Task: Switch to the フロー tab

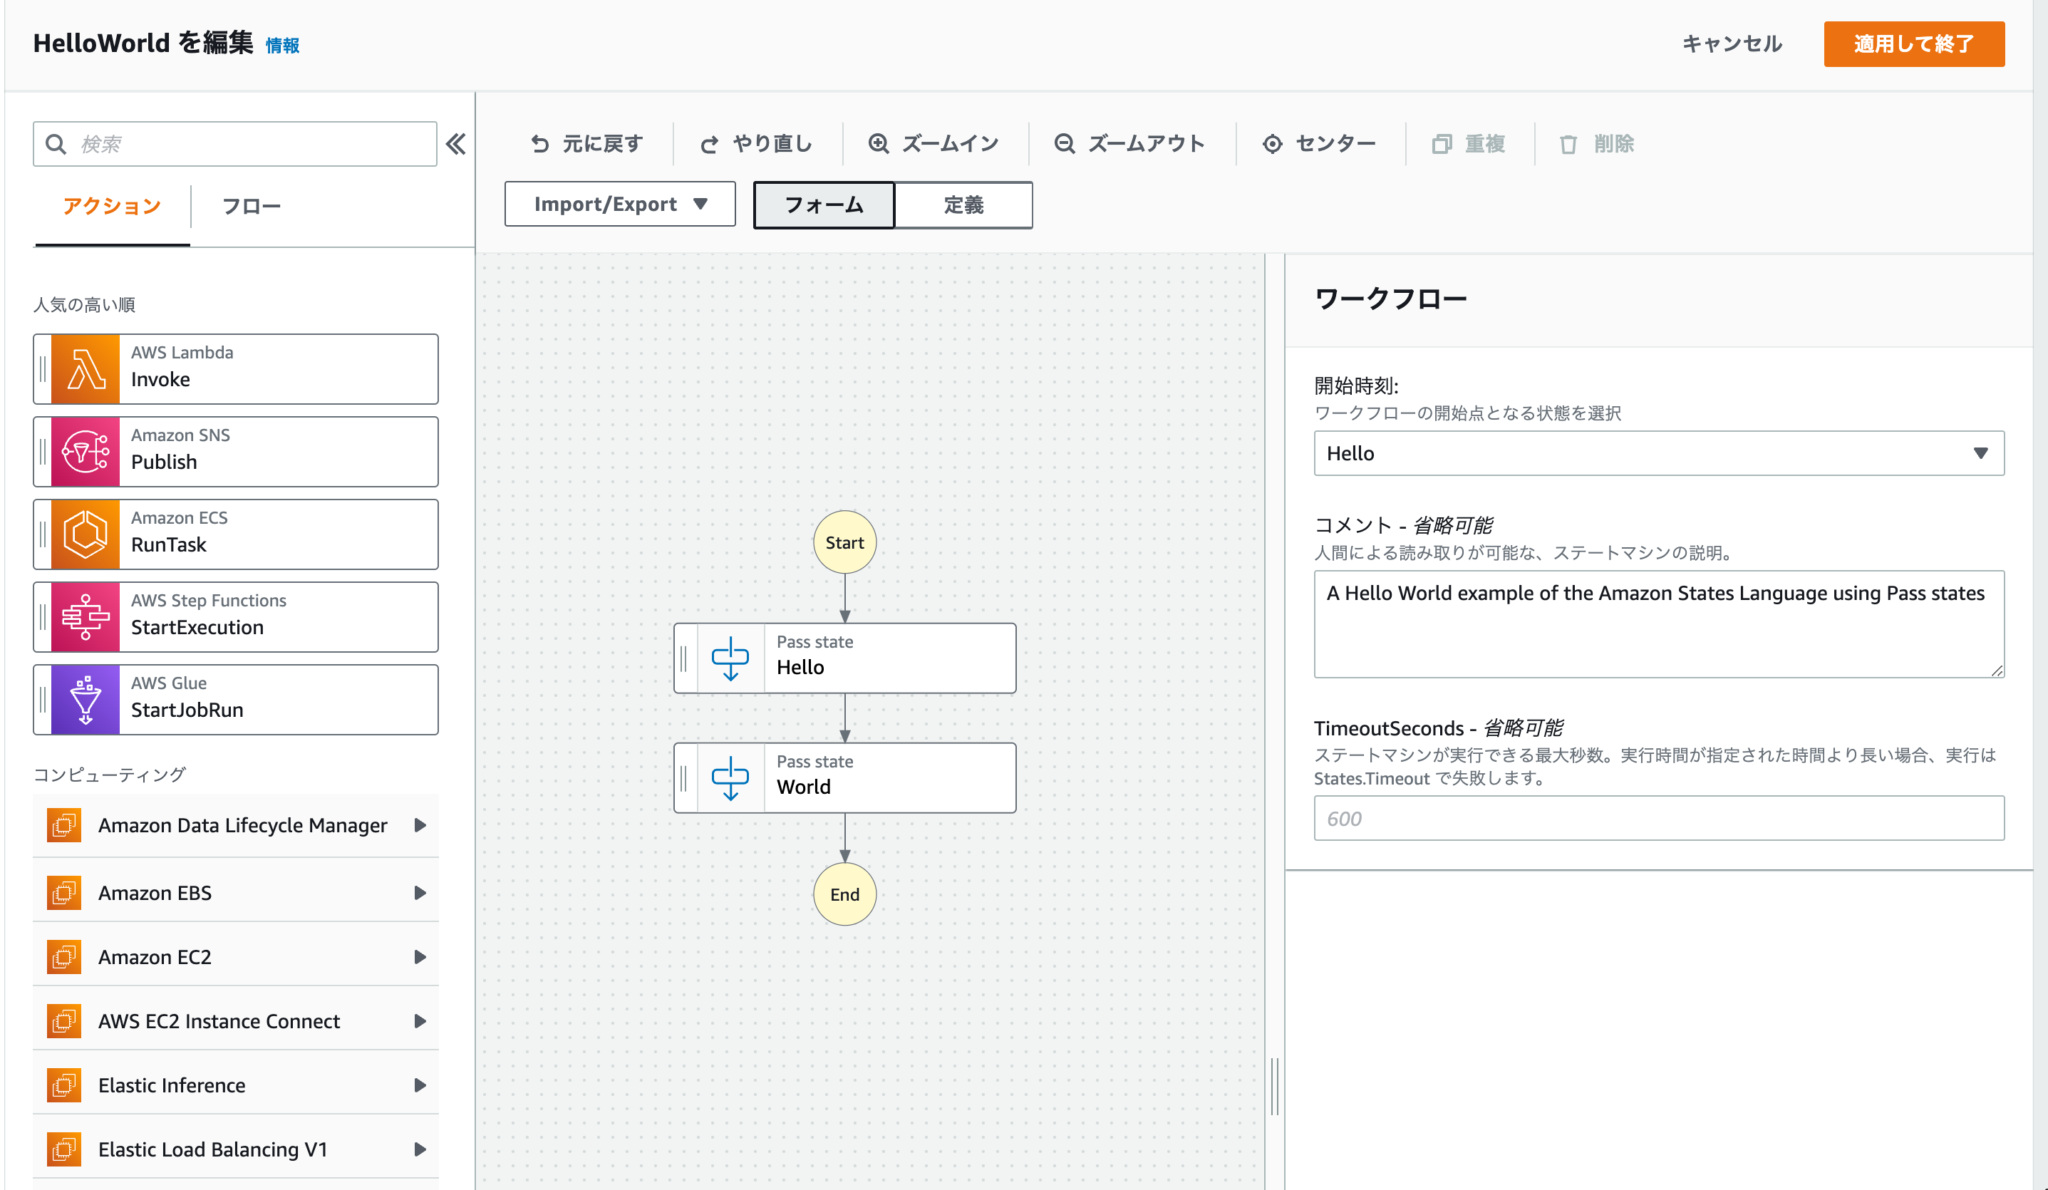Action: 251,206
